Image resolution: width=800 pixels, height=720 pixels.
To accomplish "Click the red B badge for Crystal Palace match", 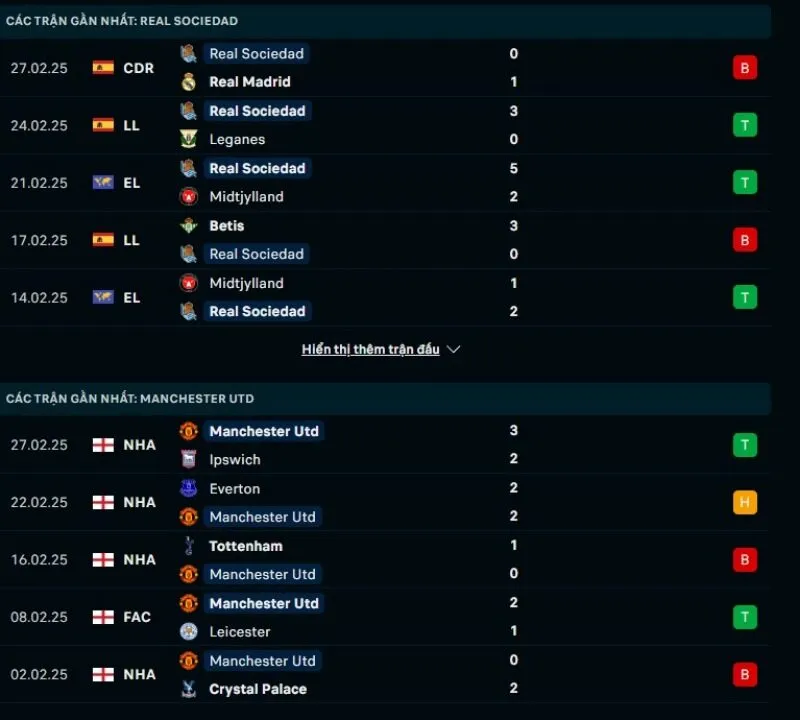I will [x=744, y=675].
